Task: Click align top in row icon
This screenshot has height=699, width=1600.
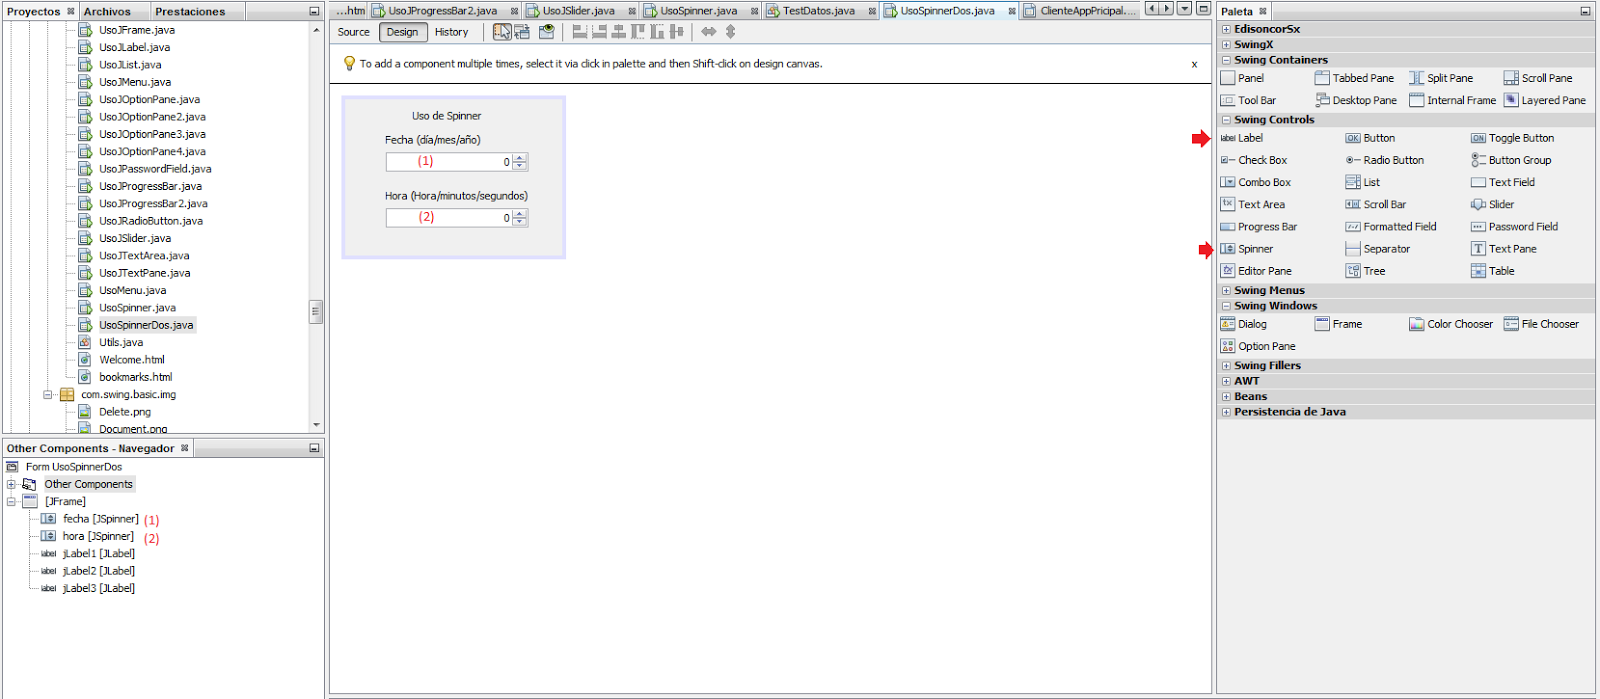Action: (637, 32)
